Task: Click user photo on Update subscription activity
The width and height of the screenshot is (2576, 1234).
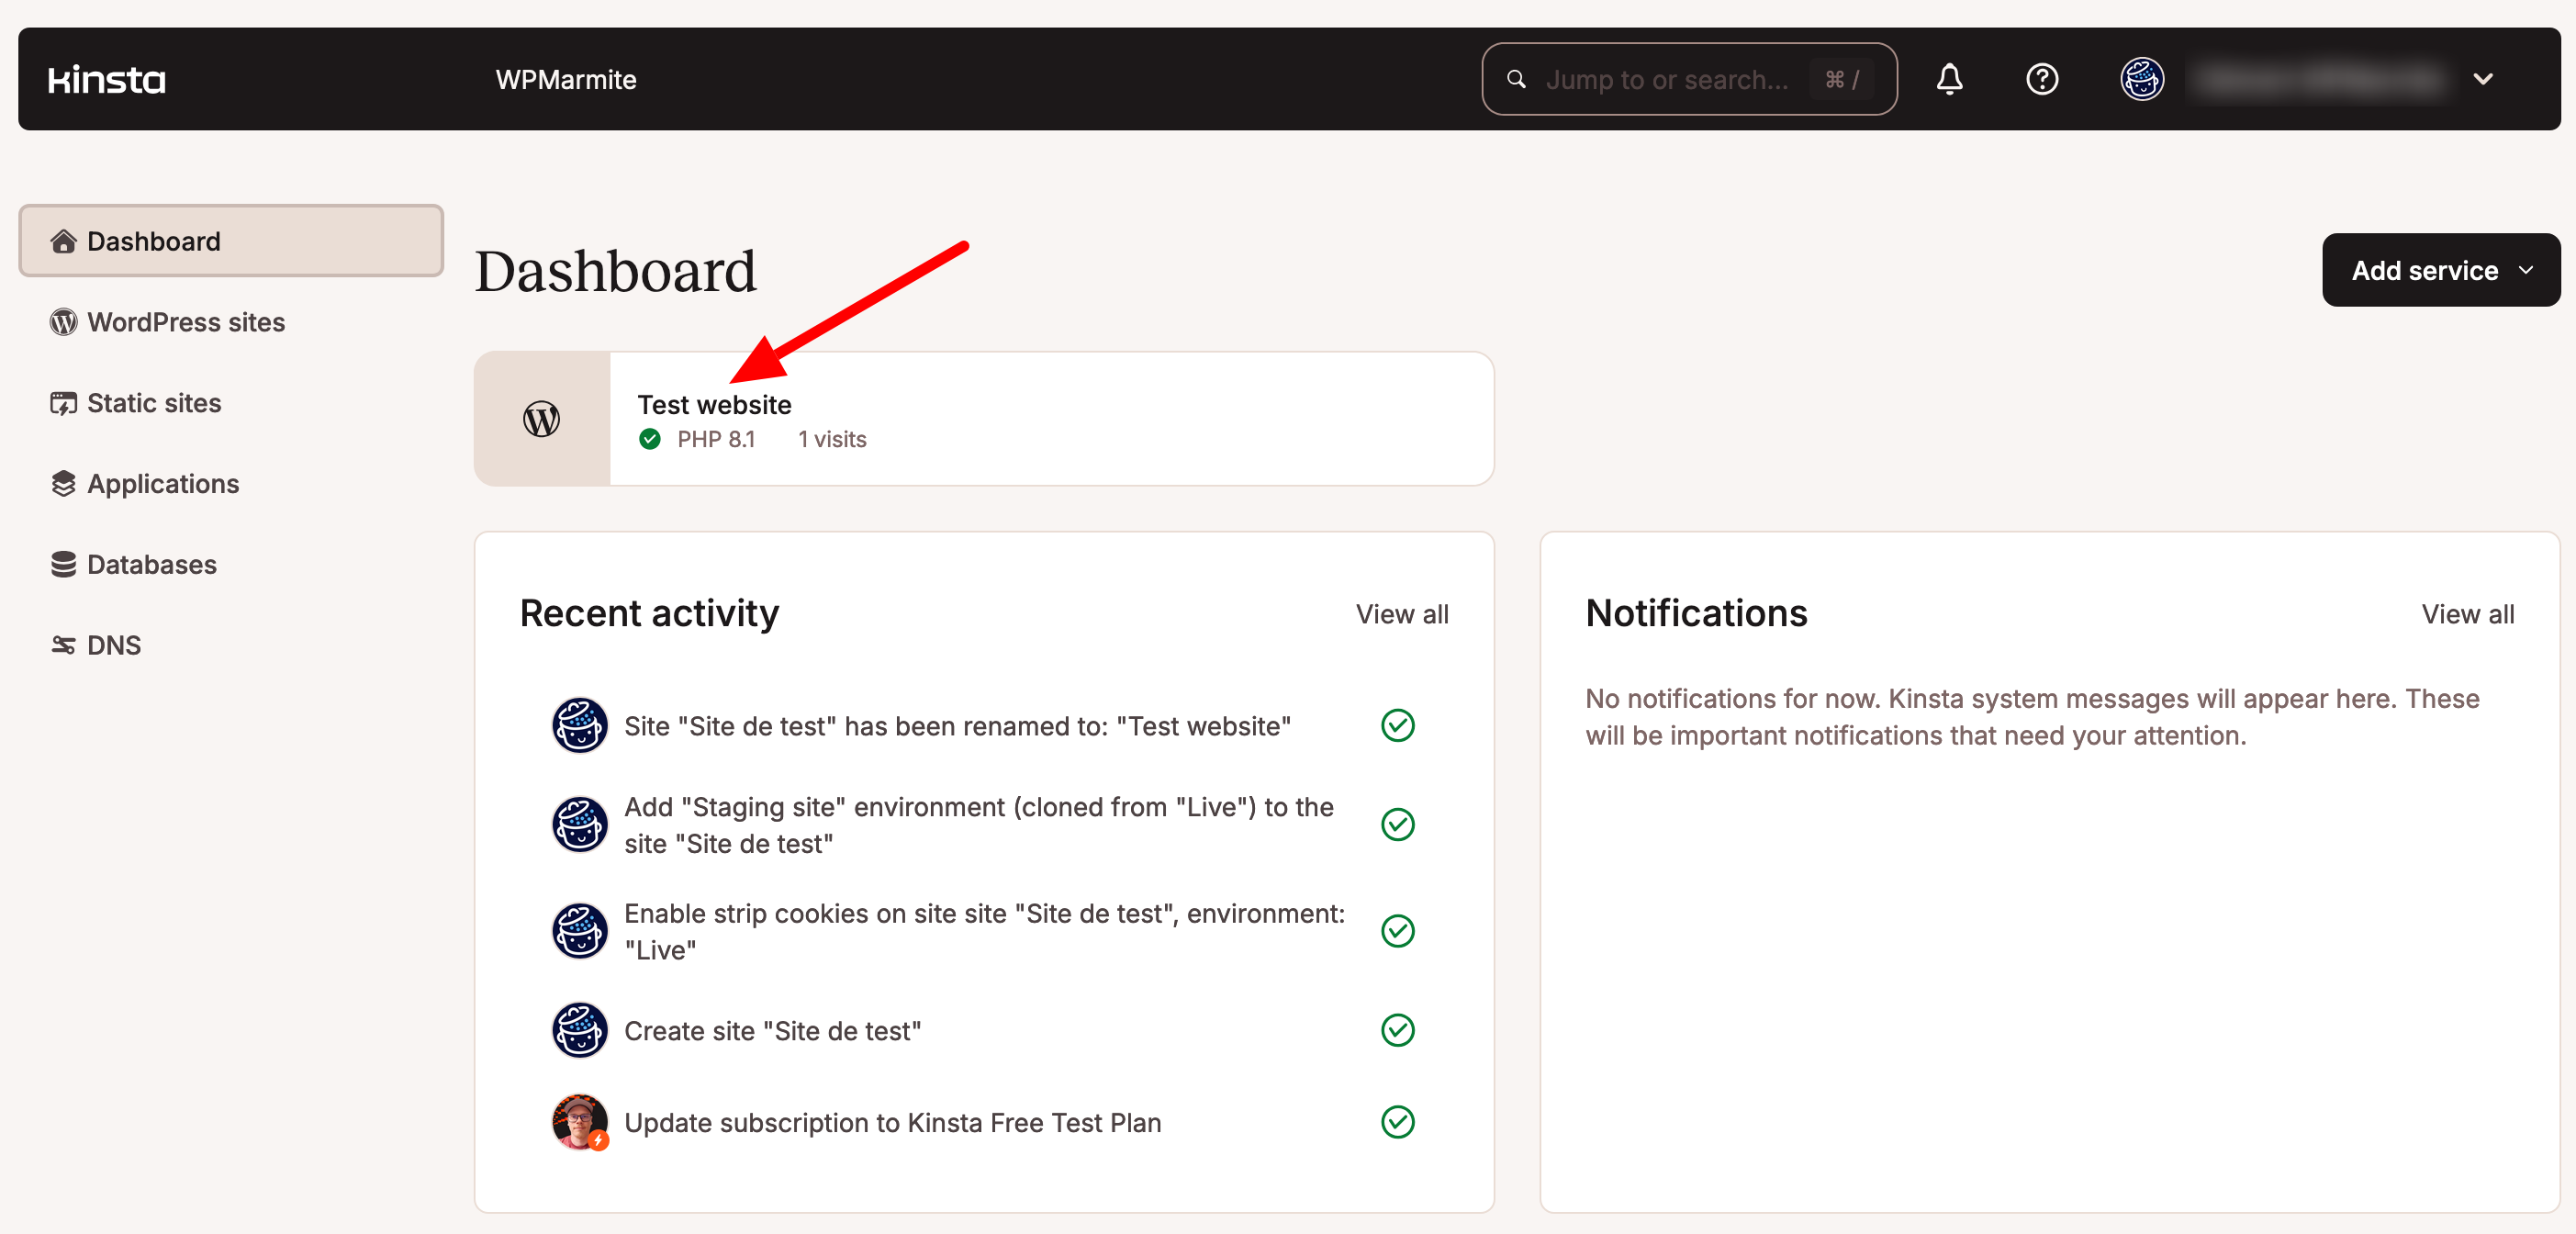Action: tap(580, 1123)
